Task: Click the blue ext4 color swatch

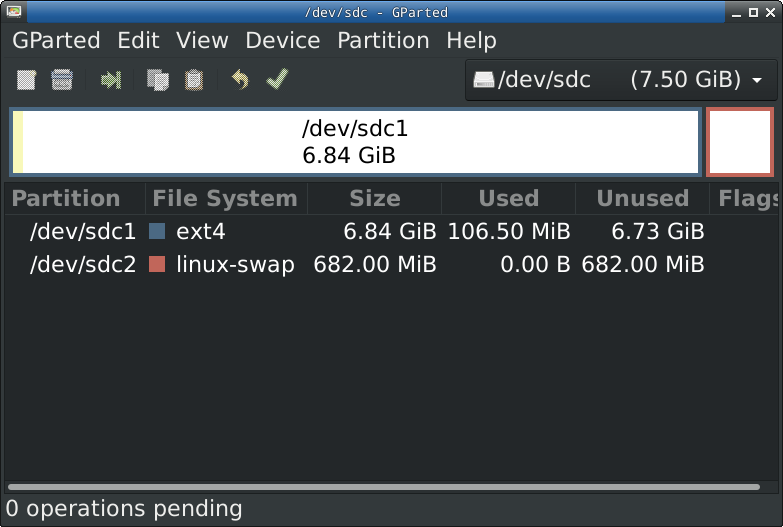Action: 157,231
